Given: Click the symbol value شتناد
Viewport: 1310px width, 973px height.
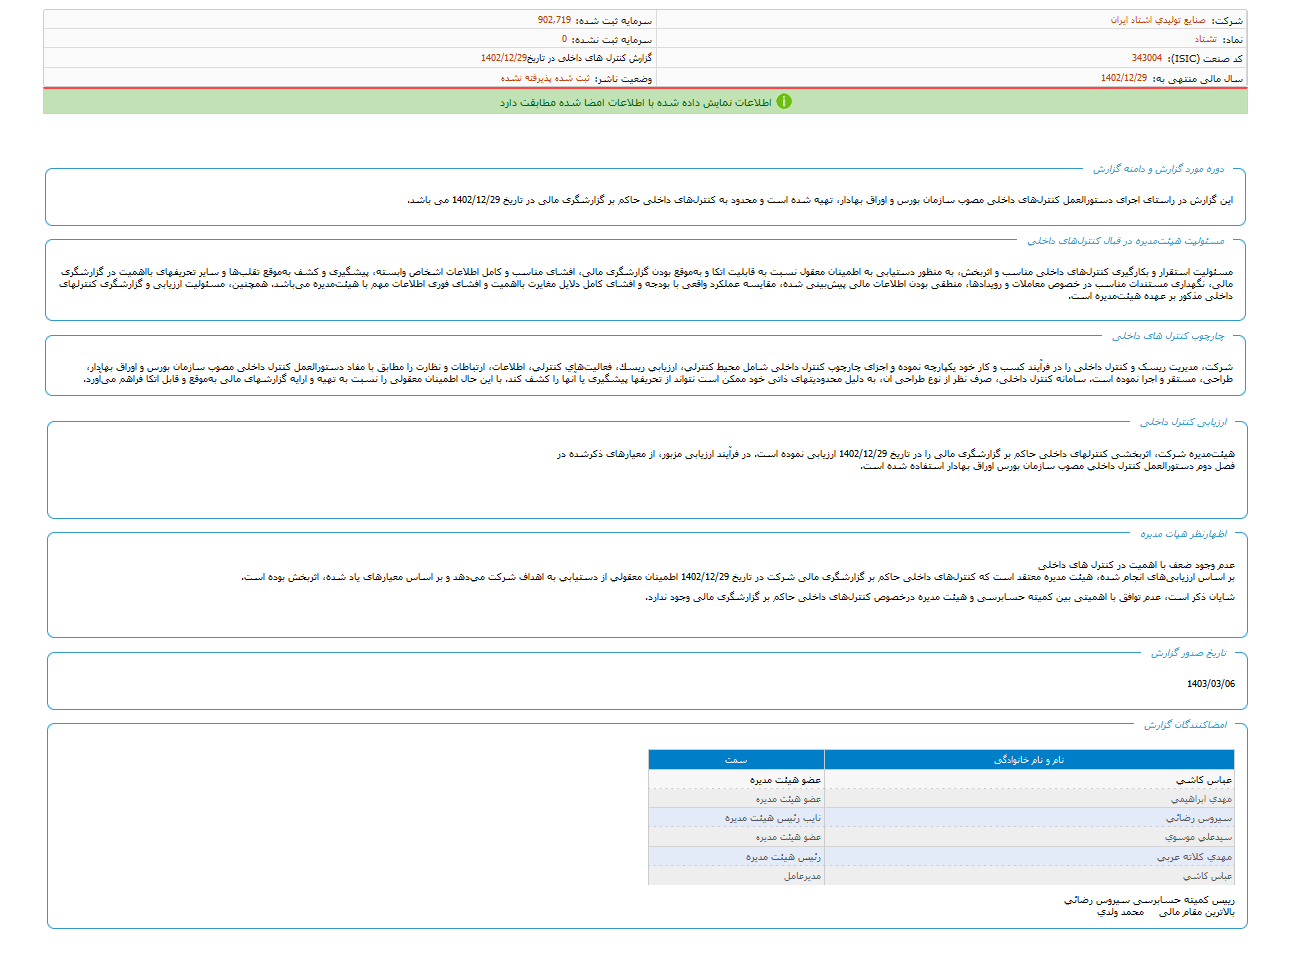Looking at the screenshot, I should [1205, 39].
